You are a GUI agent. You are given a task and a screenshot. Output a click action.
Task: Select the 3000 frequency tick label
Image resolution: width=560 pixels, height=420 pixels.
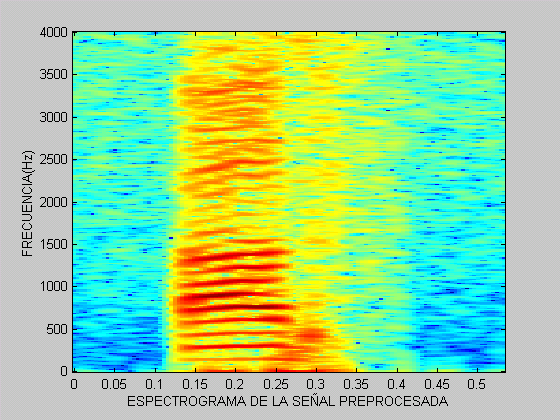pyautogui.click(x=54, y=118)
